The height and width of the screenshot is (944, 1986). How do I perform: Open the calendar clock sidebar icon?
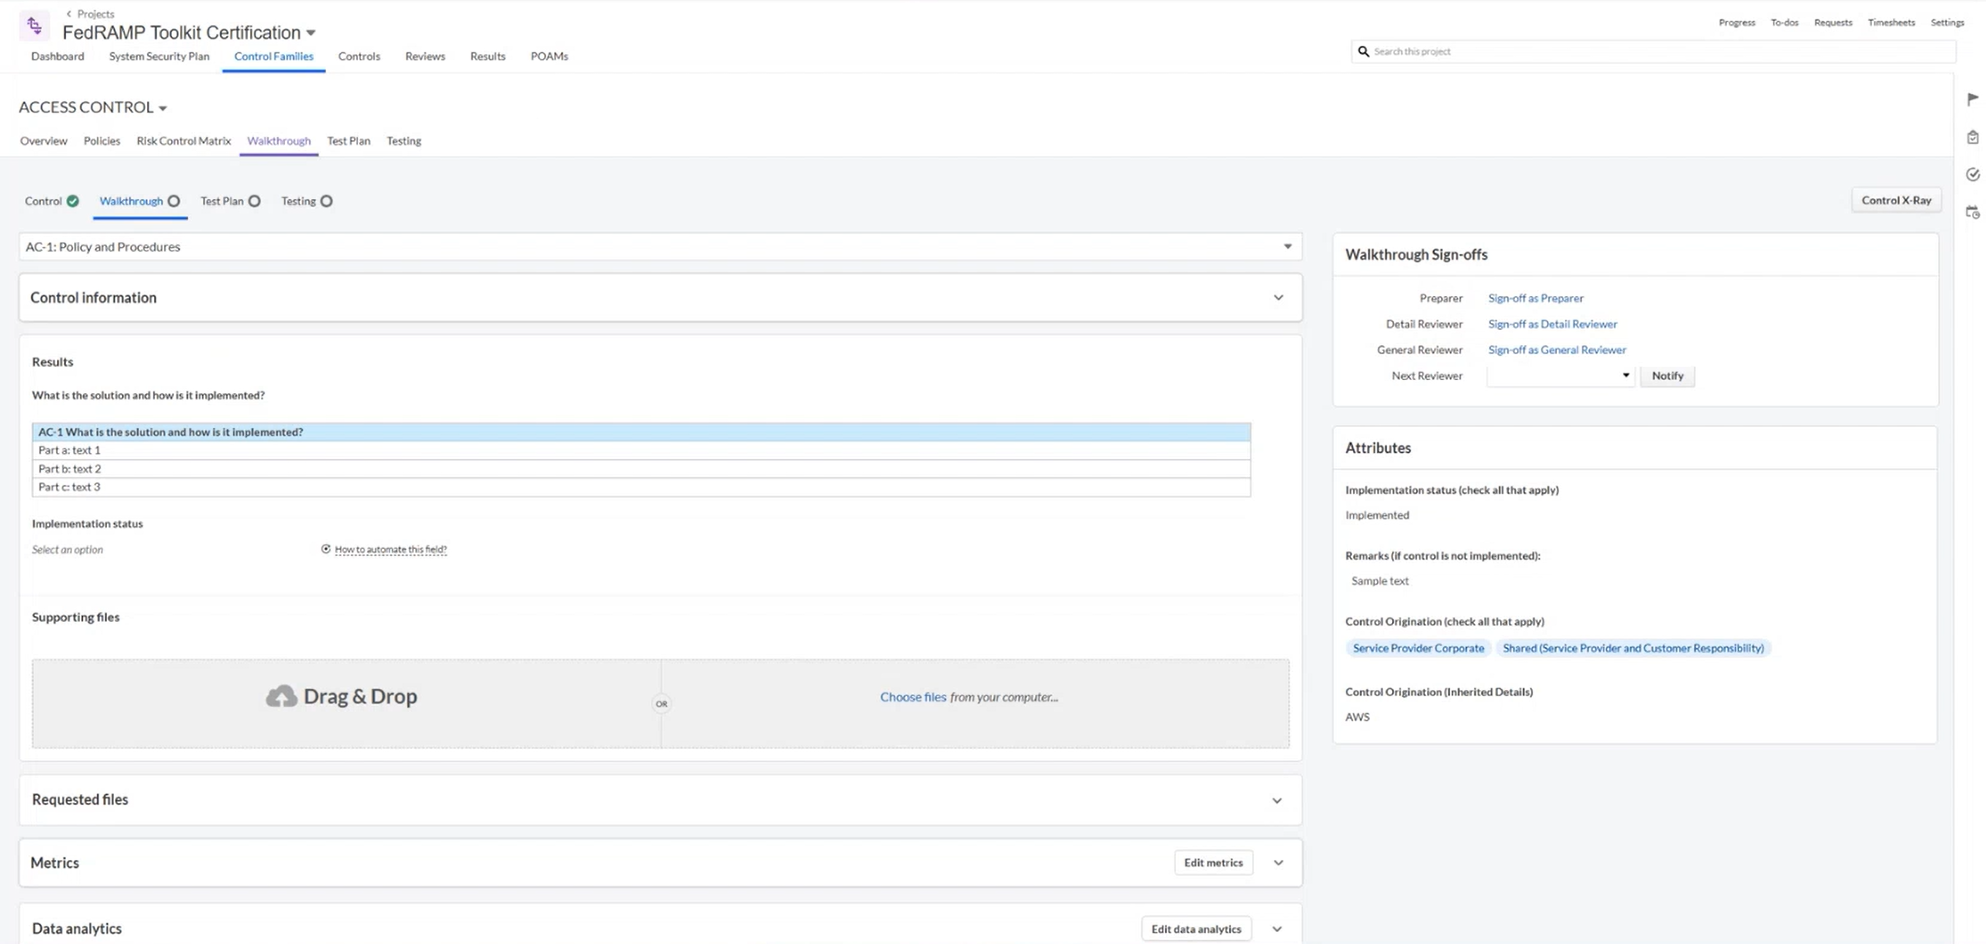coord(1972,212)
